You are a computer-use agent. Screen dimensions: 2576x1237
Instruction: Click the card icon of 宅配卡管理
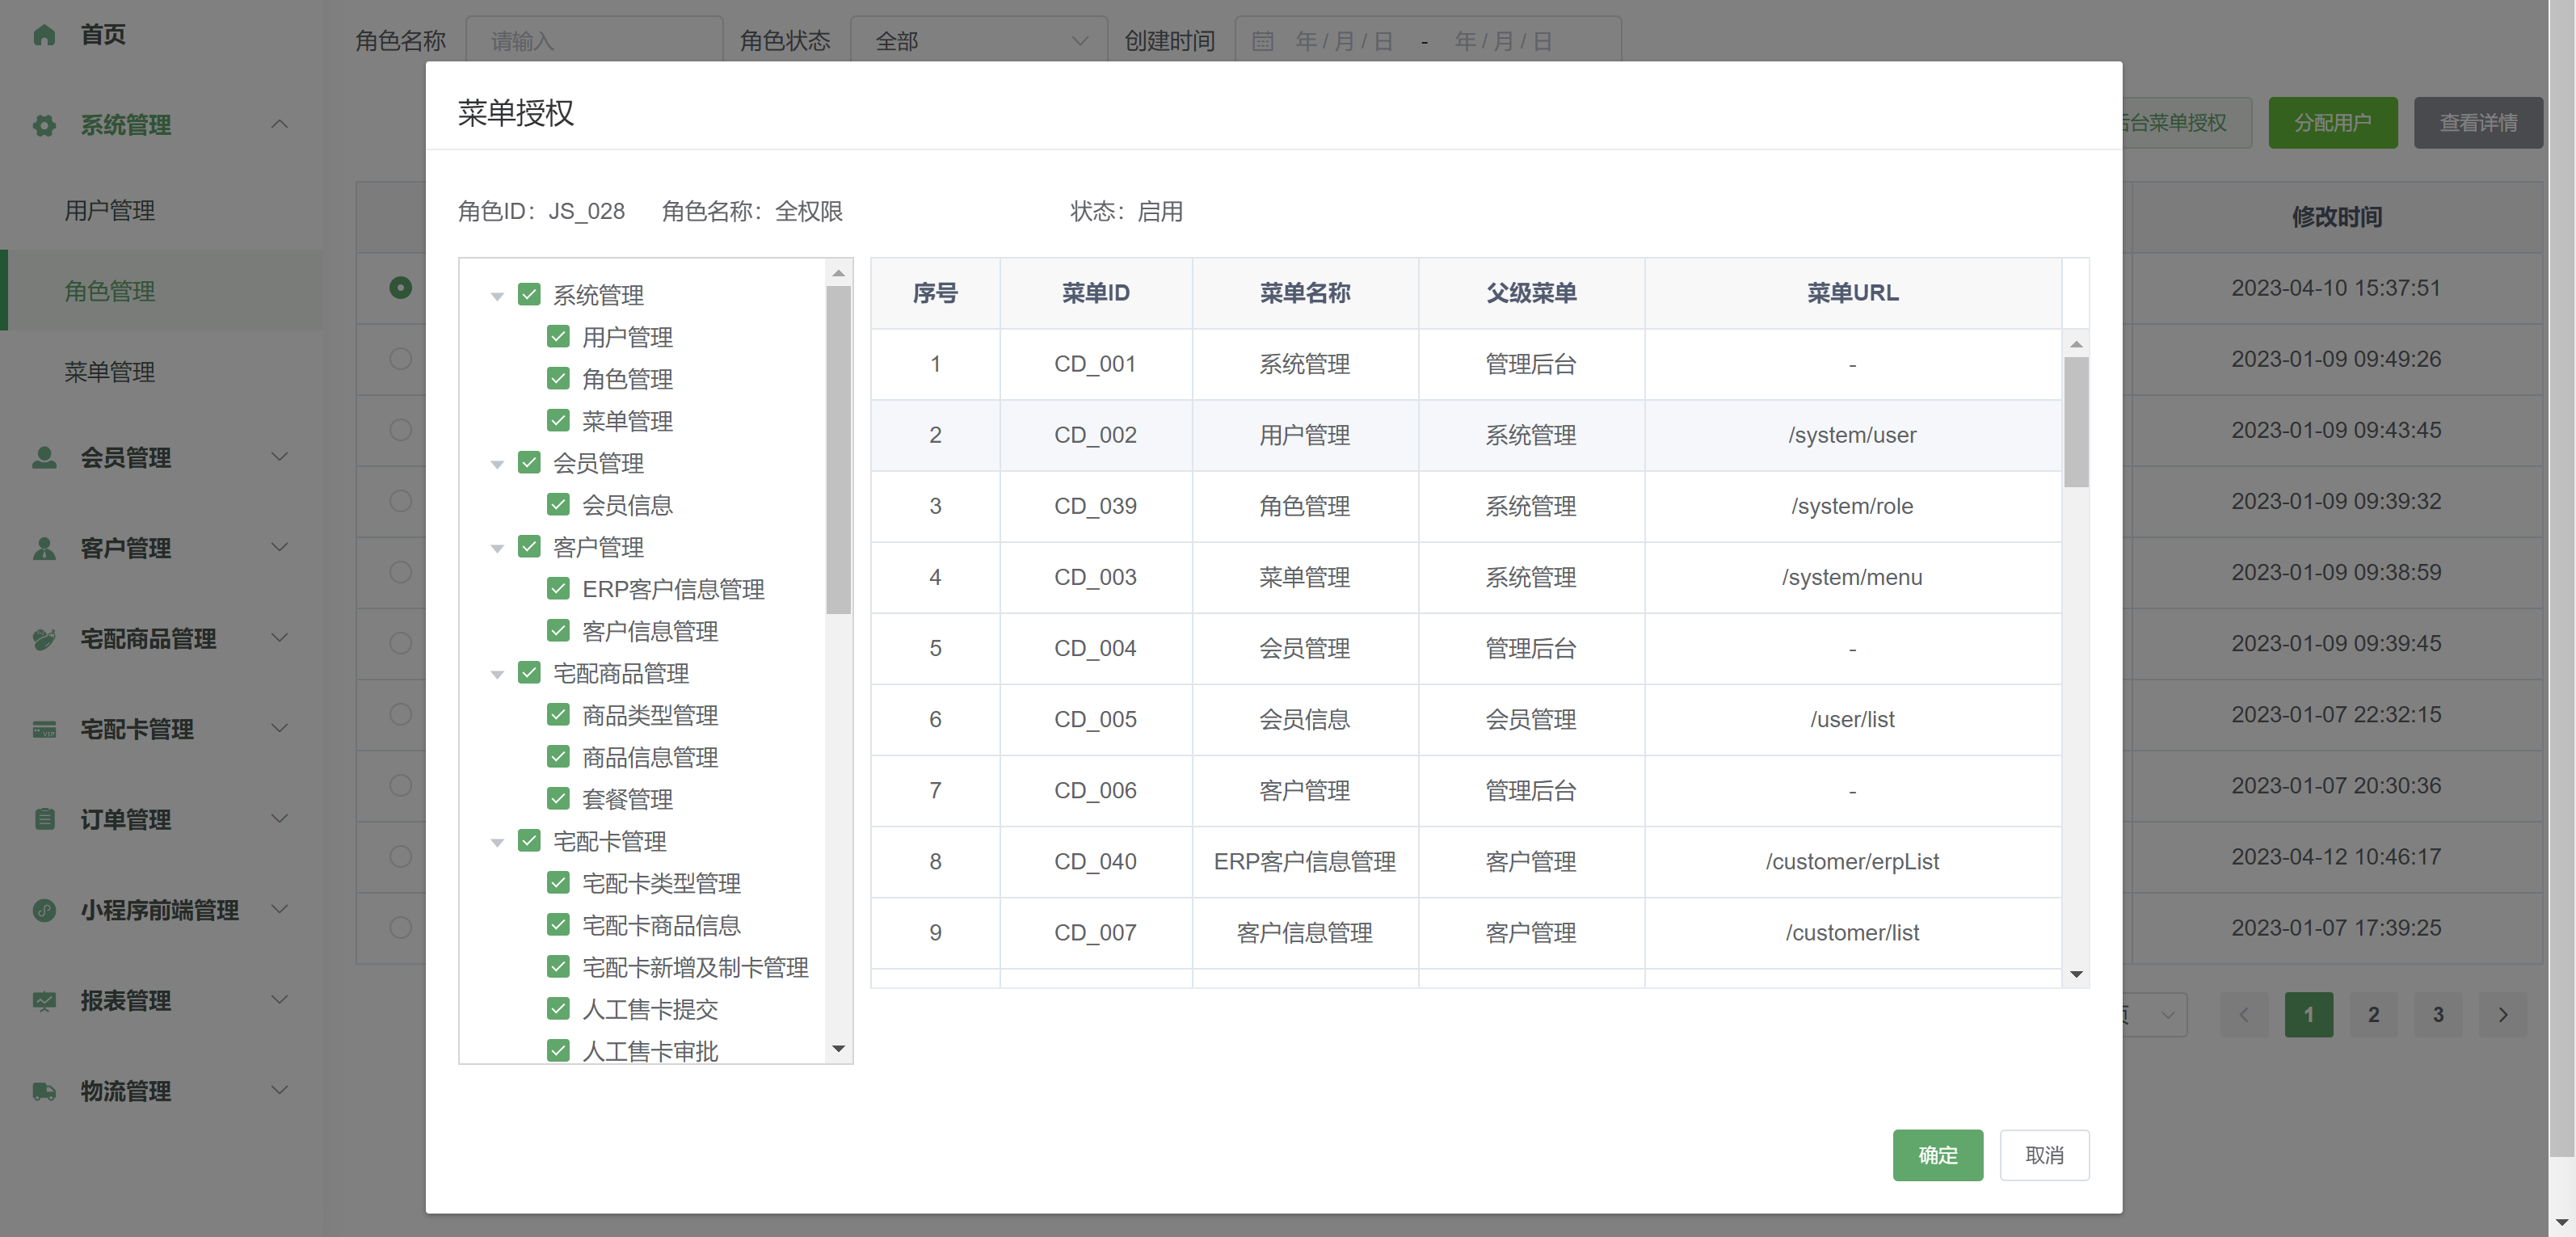click(44, 729)
